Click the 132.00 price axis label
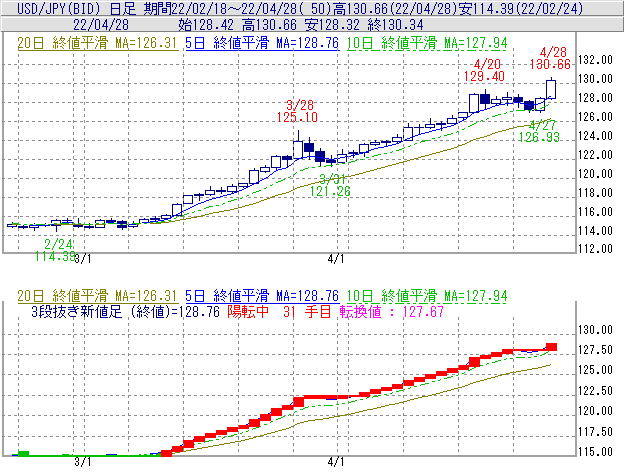Image resolution: width=624 pixels, height=475 pixels. [595, 60]
